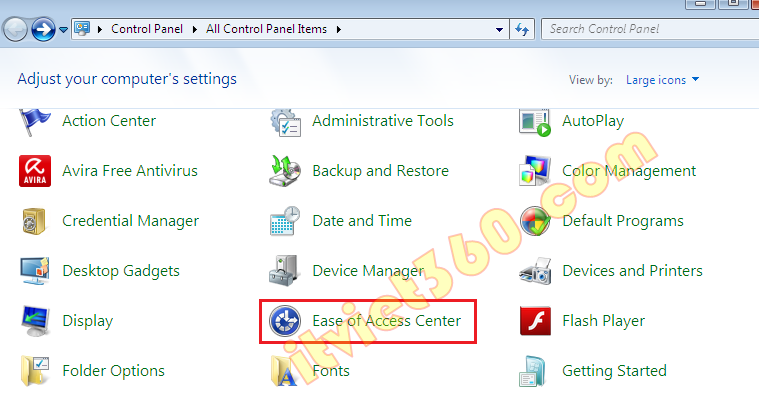The height and width of the screenshot is (398, 759).
Task: Click the Folder Options link
Action: pos(113,370)
